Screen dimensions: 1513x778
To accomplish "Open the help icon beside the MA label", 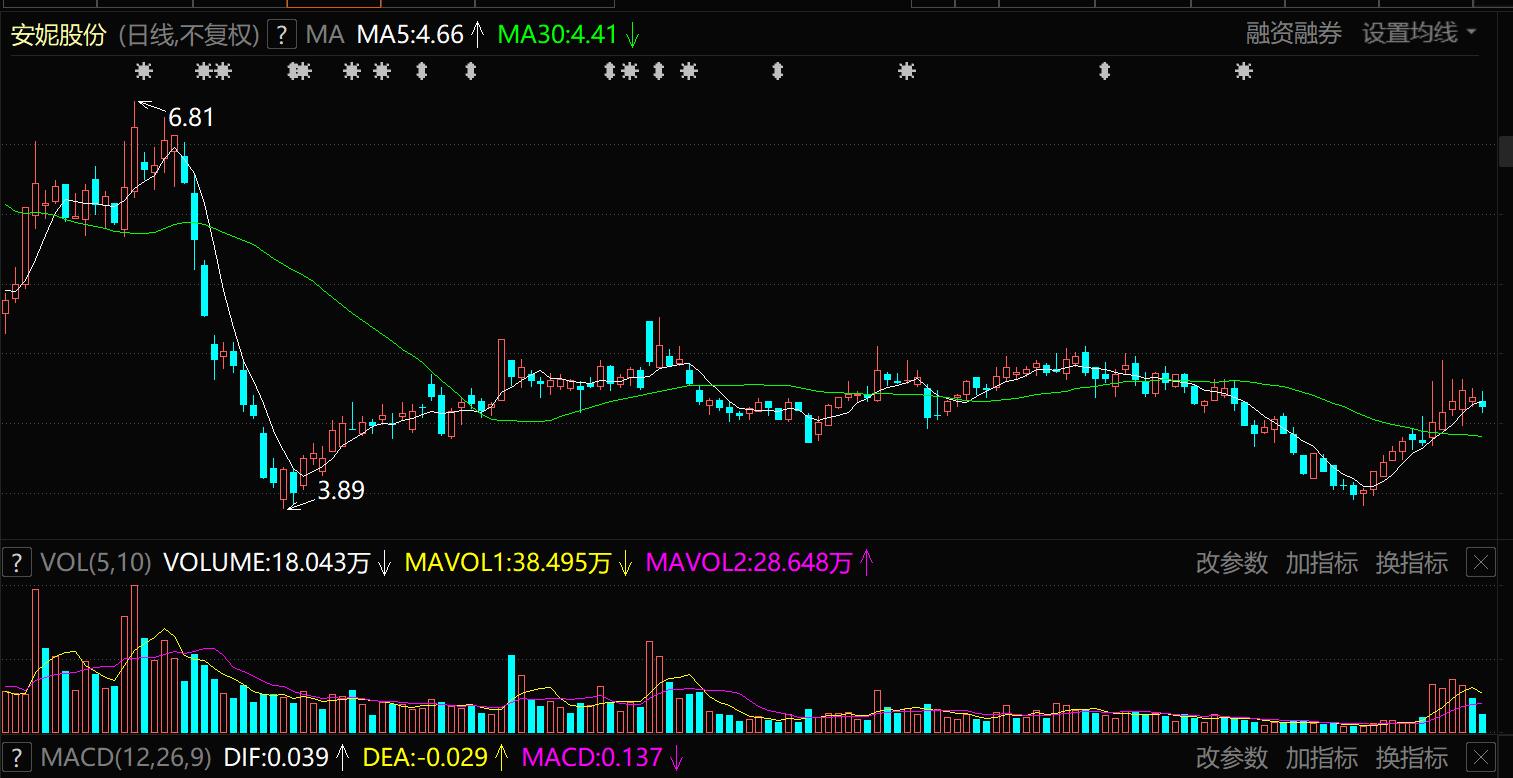I will 284,35.
